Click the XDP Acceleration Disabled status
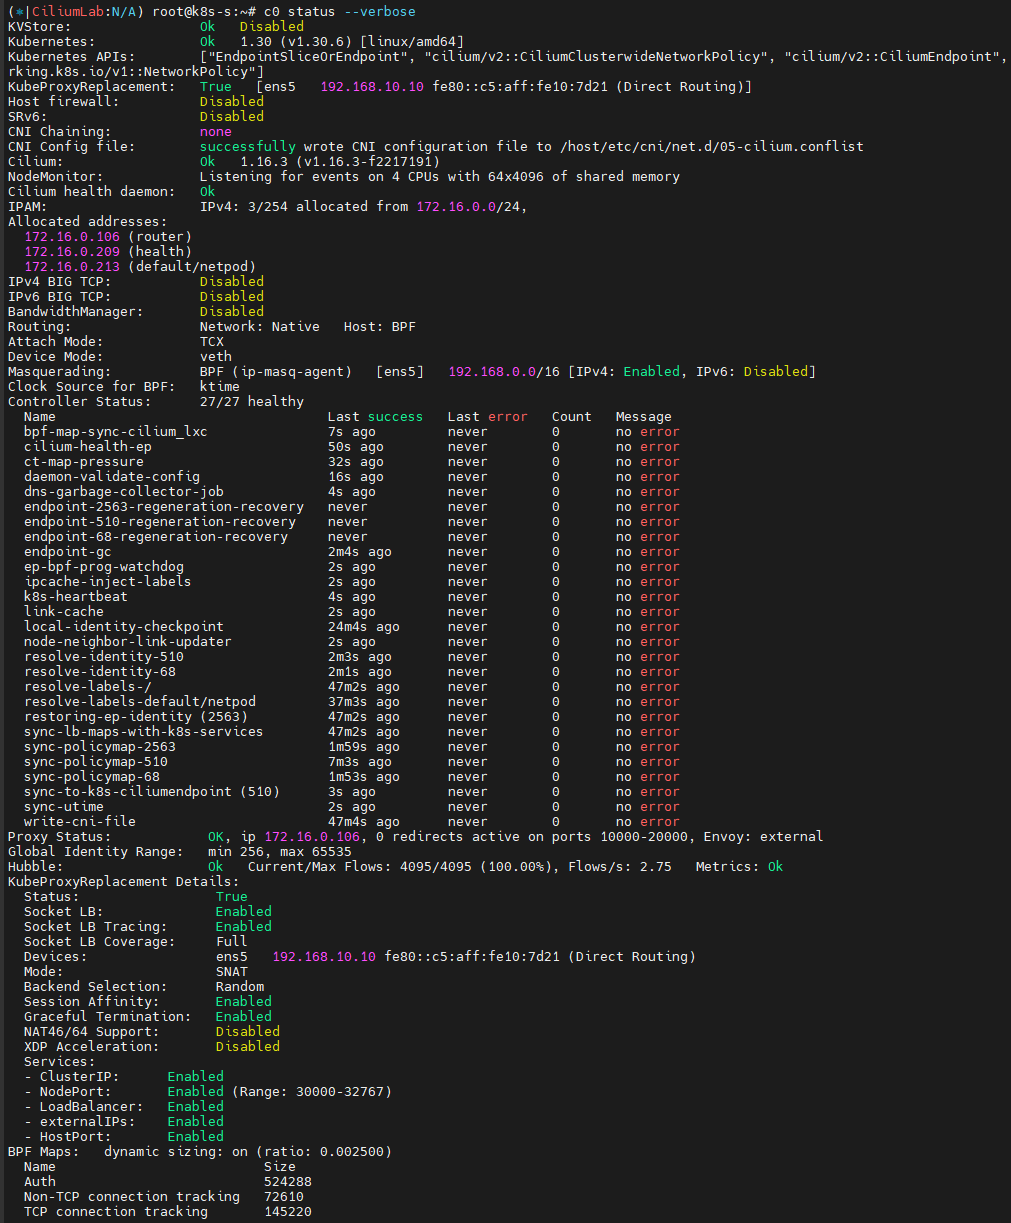Image resolution: width=1011 pixels, height=1223 pixels. click(247, 1046)
